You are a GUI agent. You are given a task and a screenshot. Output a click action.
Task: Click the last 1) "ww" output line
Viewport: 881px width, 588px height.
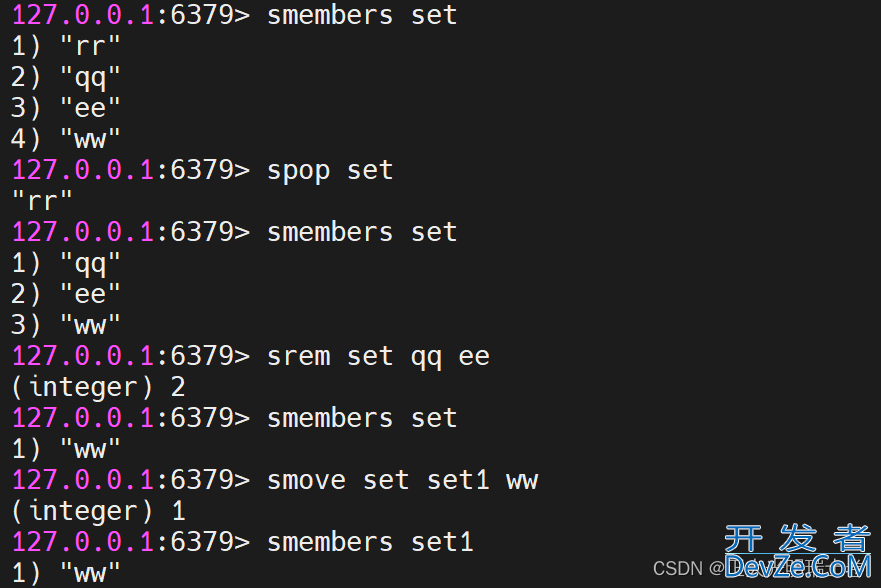pos(66,574)
